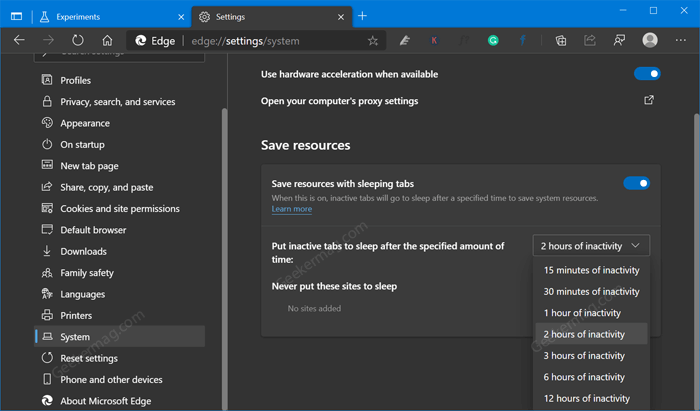Select 12 hours of inactivity
This screenshot has height=411, width=700.
pos(591,399)
